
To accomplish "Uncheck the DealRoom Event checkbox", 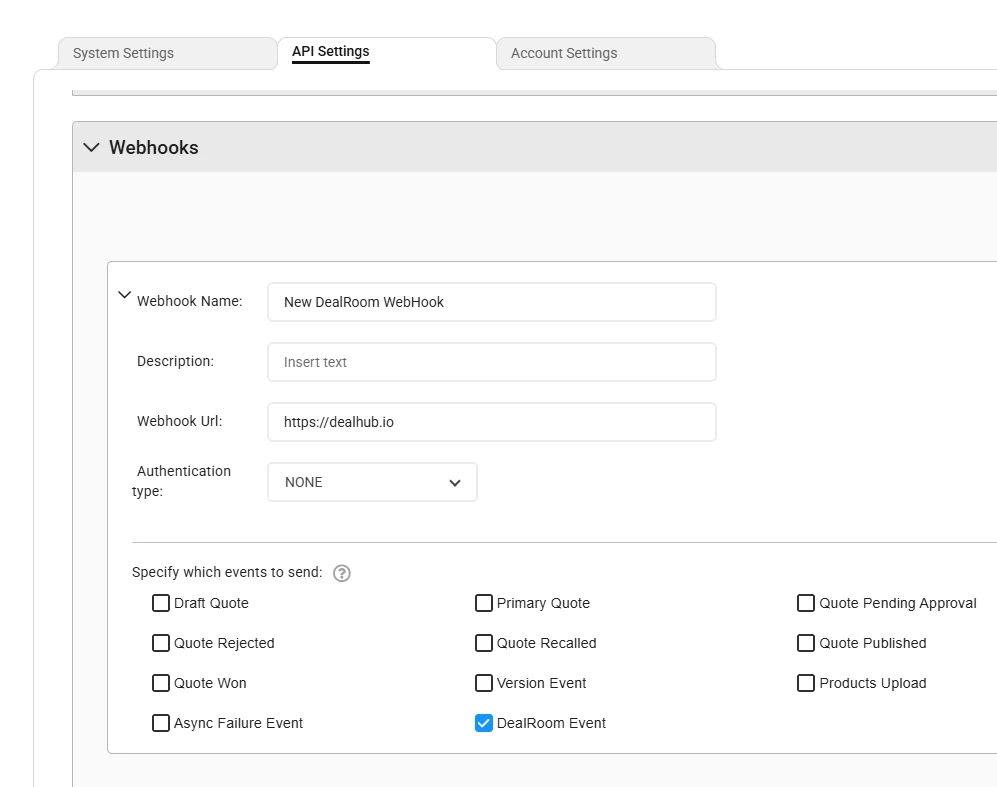I will click(x=484, y=723).
